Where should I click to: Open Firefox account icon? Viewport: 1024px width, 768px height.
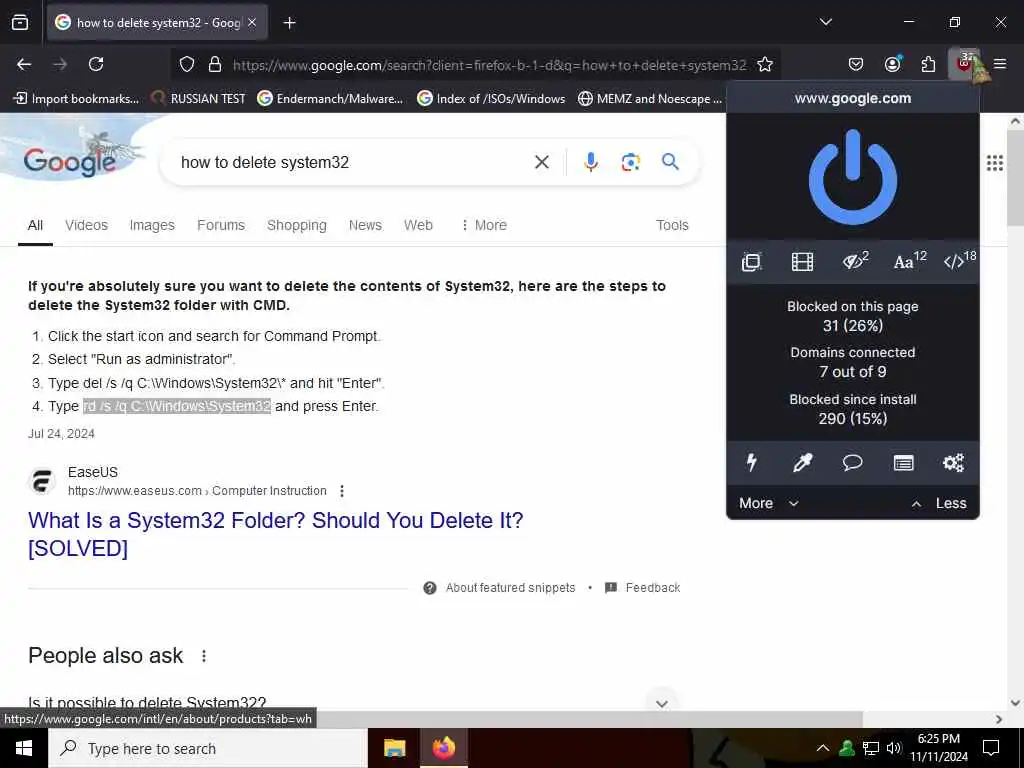[x=892, y=64]
